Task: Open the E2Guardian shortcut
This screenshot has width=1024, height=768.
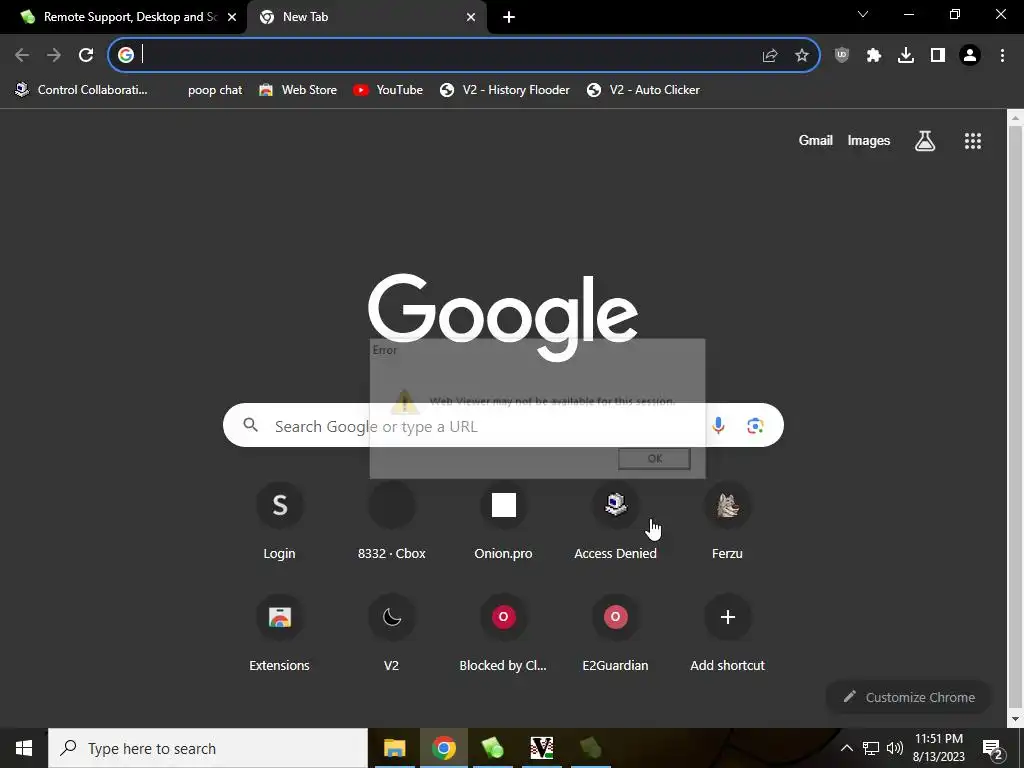Action: click(615, 633)
